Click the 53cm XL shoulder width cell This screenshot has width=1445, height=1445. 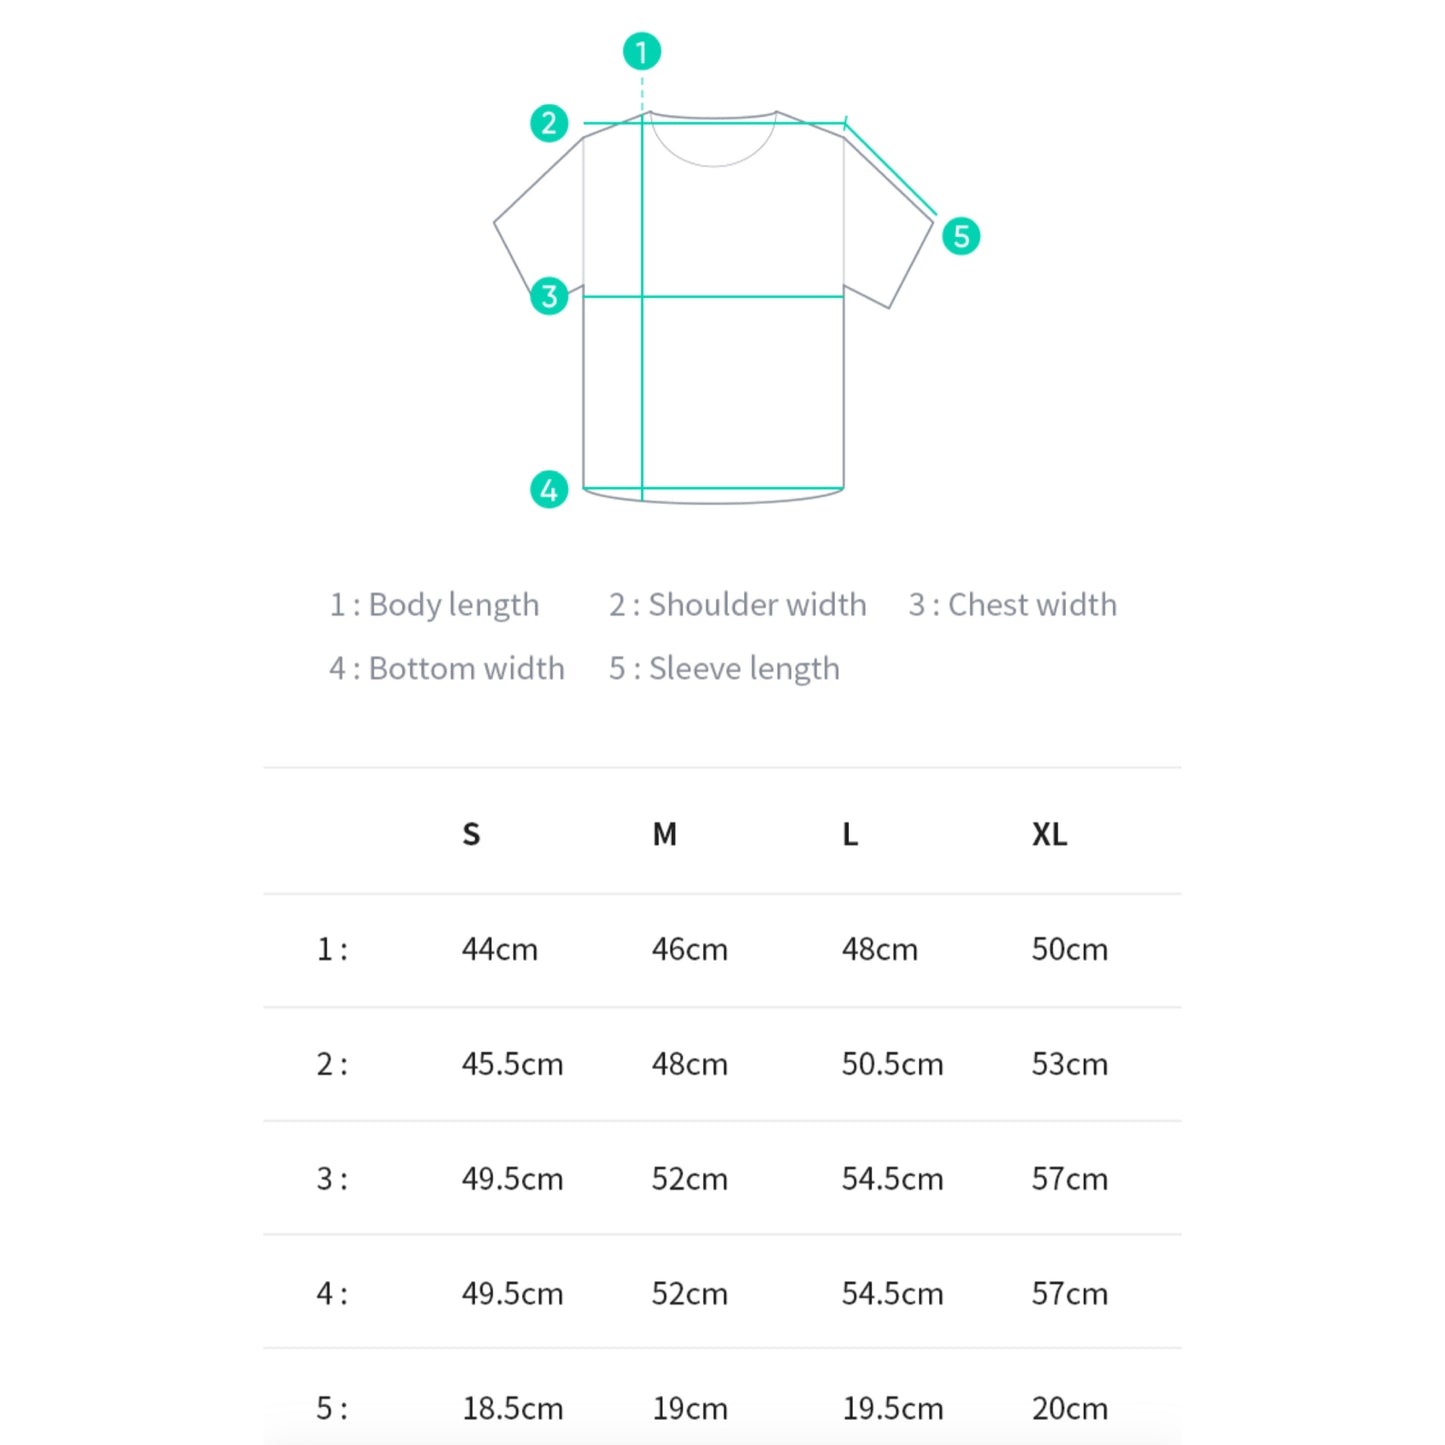pos(1069,1064)
